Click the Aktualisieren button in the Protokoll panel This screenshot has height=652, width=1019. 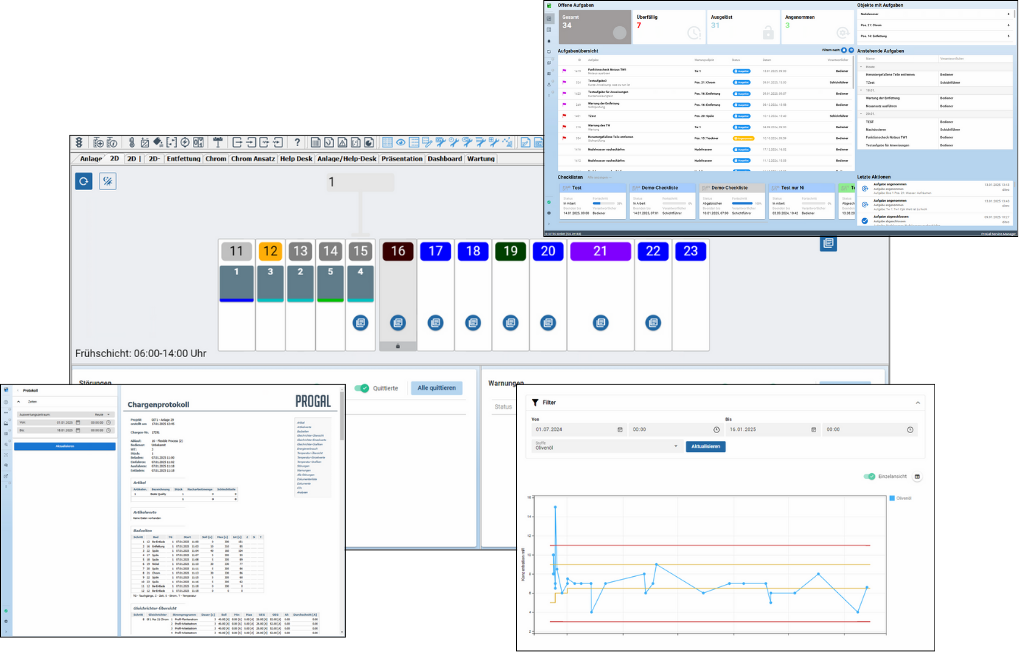[64, 447]
